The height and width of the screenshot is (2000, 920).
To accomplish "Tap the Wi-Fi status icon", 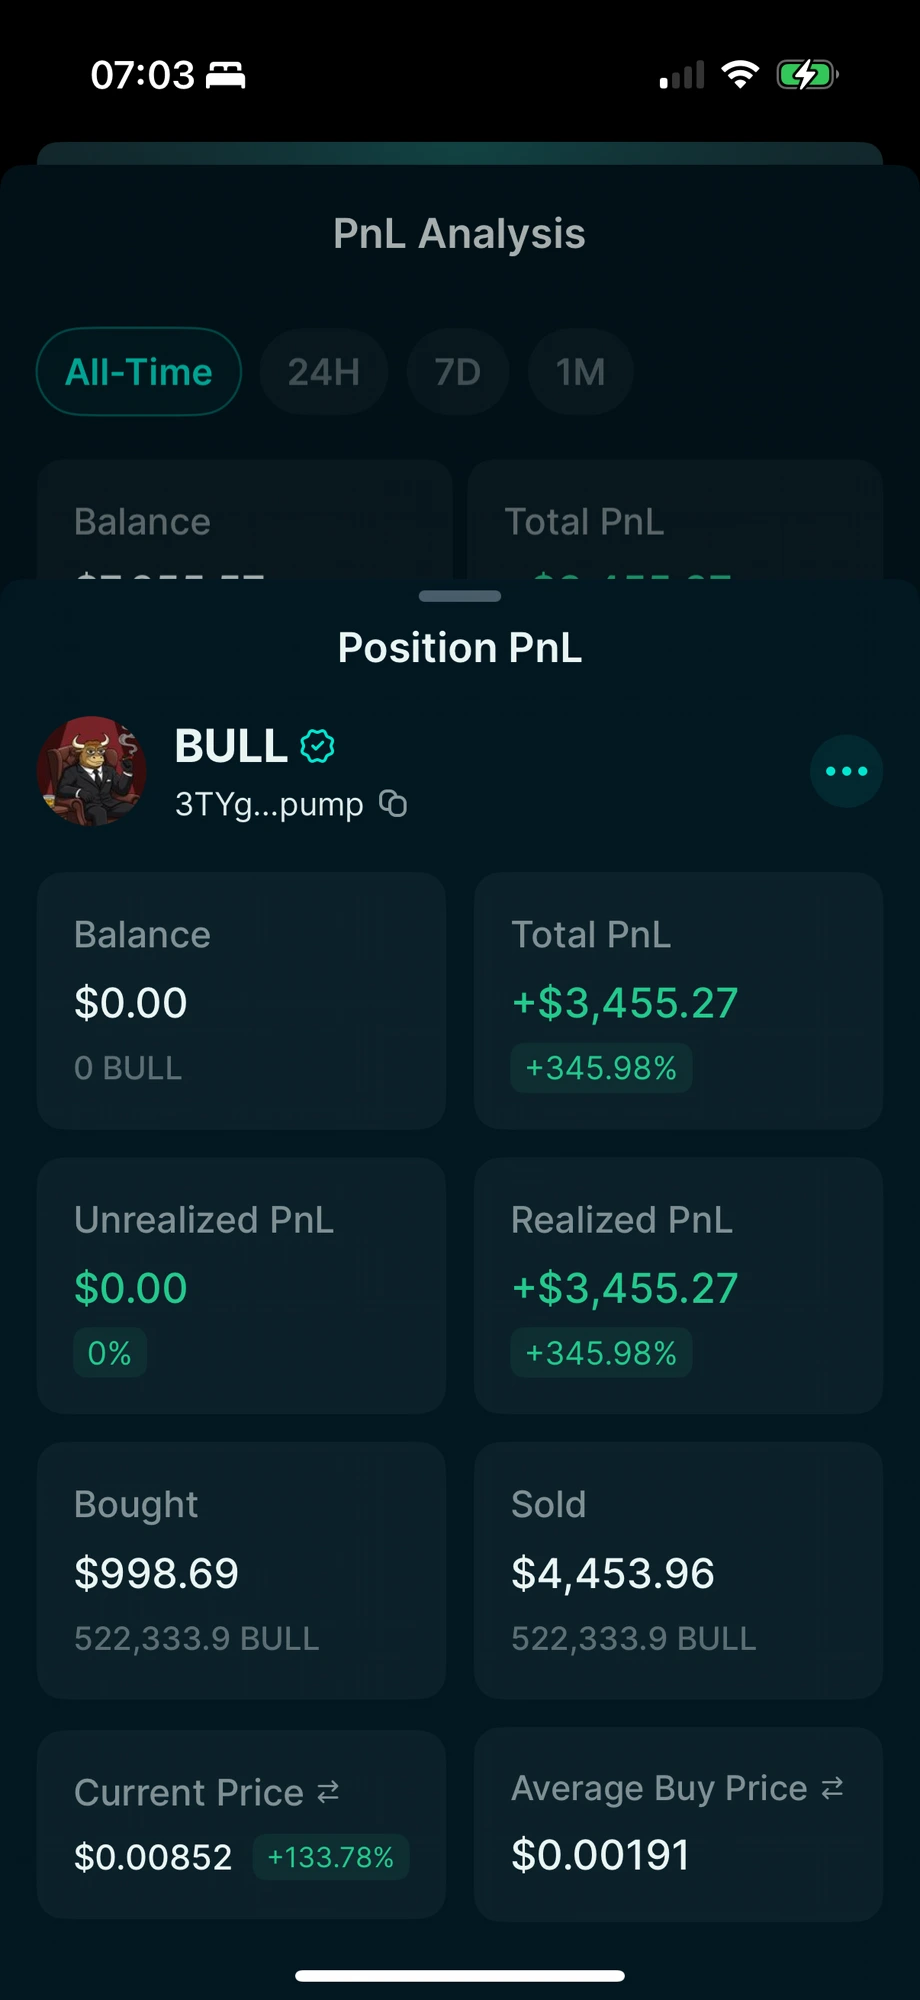I will click(740, 75).
